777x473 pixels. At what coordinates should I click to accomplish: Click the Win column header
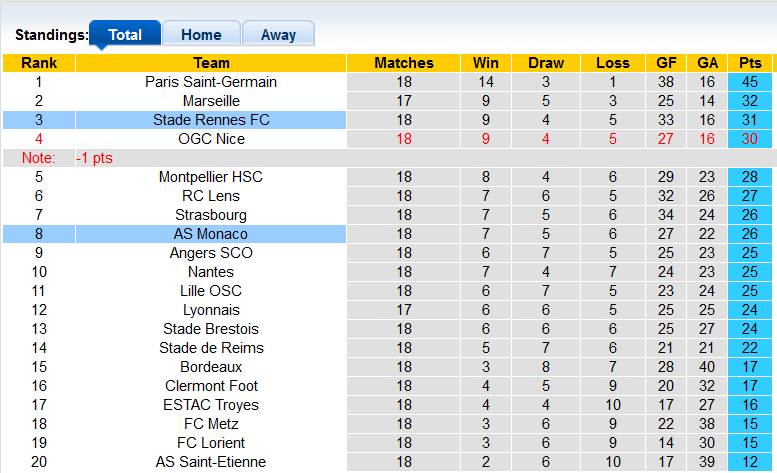(486, 63)
